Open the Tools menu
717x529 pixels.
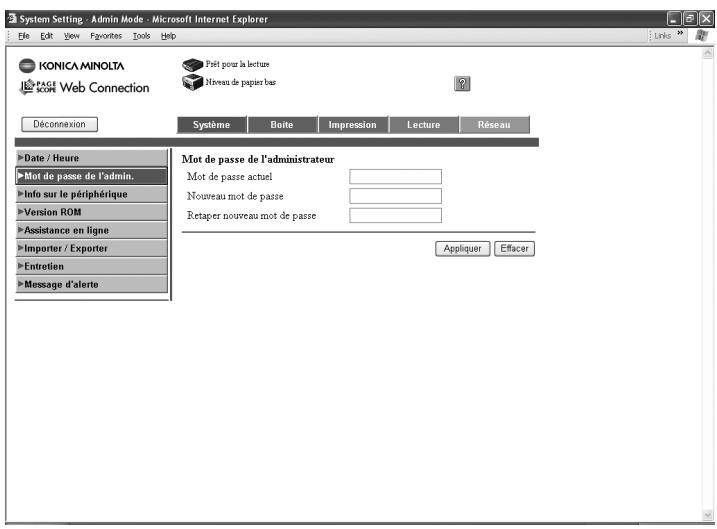click(x=141, y=36)
